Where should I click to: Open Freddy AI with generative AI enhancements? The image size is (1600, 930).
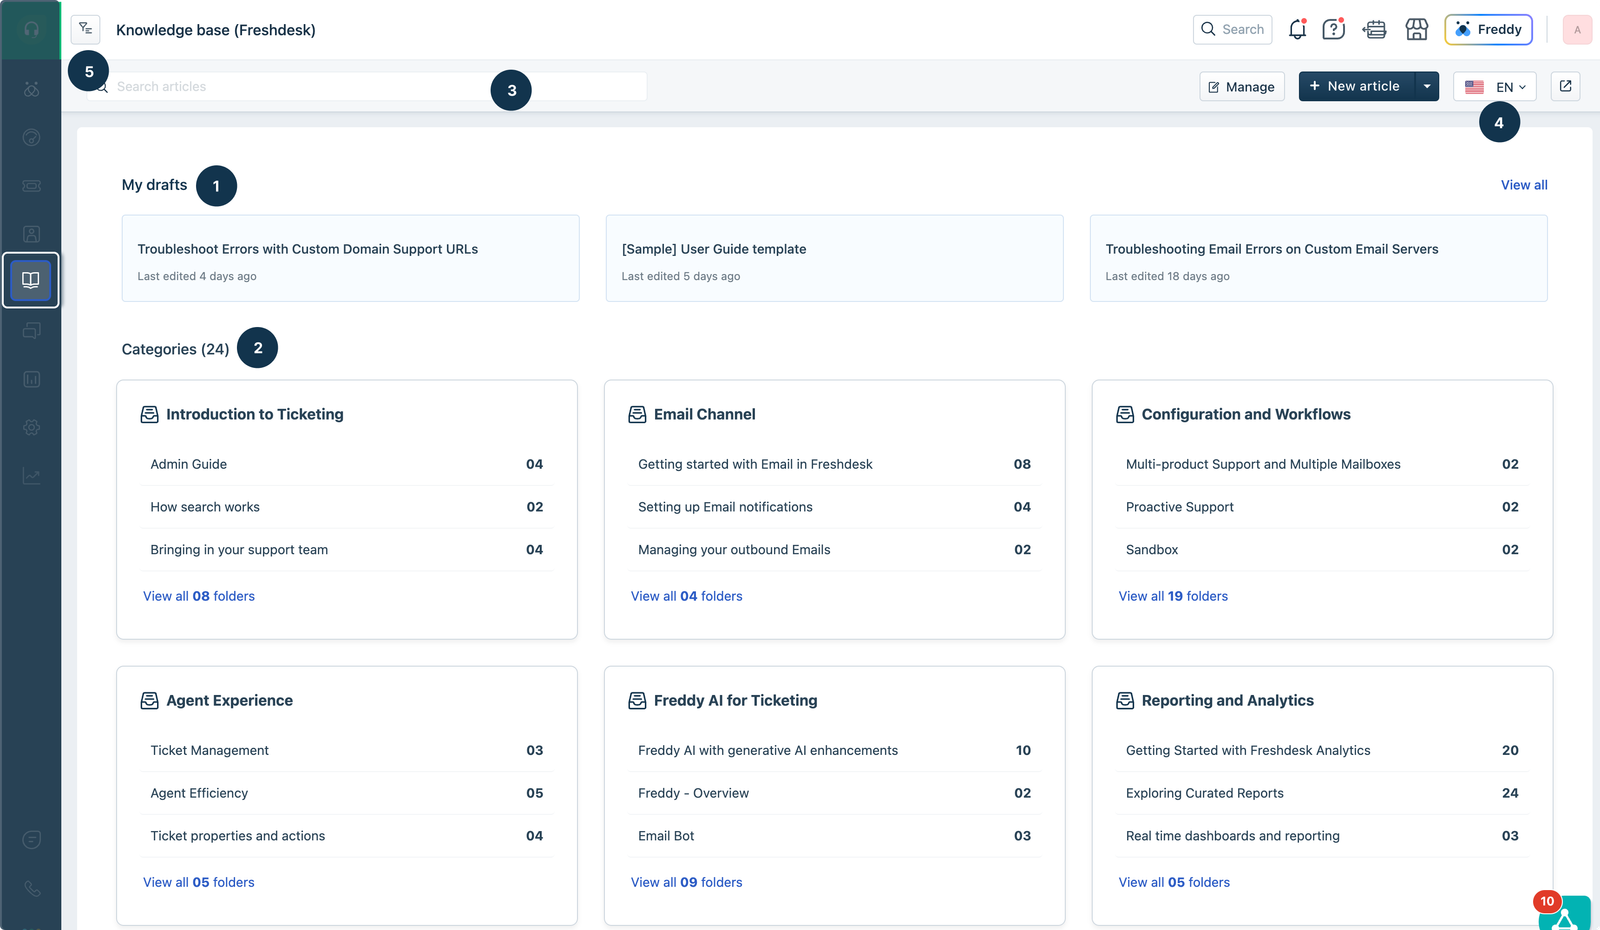coord(835,750)
